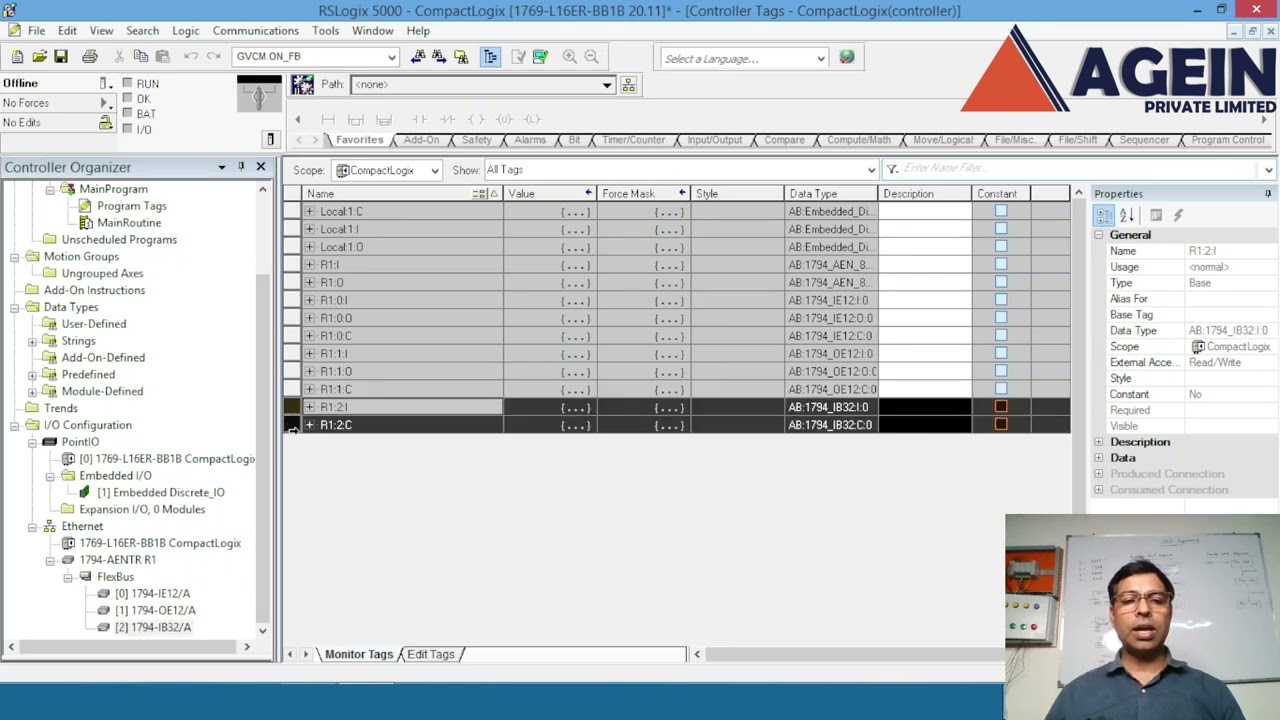Click the Zoom In magnifier icon
The height and width of the screenshot is (720, 1280).
click(569, 57)
